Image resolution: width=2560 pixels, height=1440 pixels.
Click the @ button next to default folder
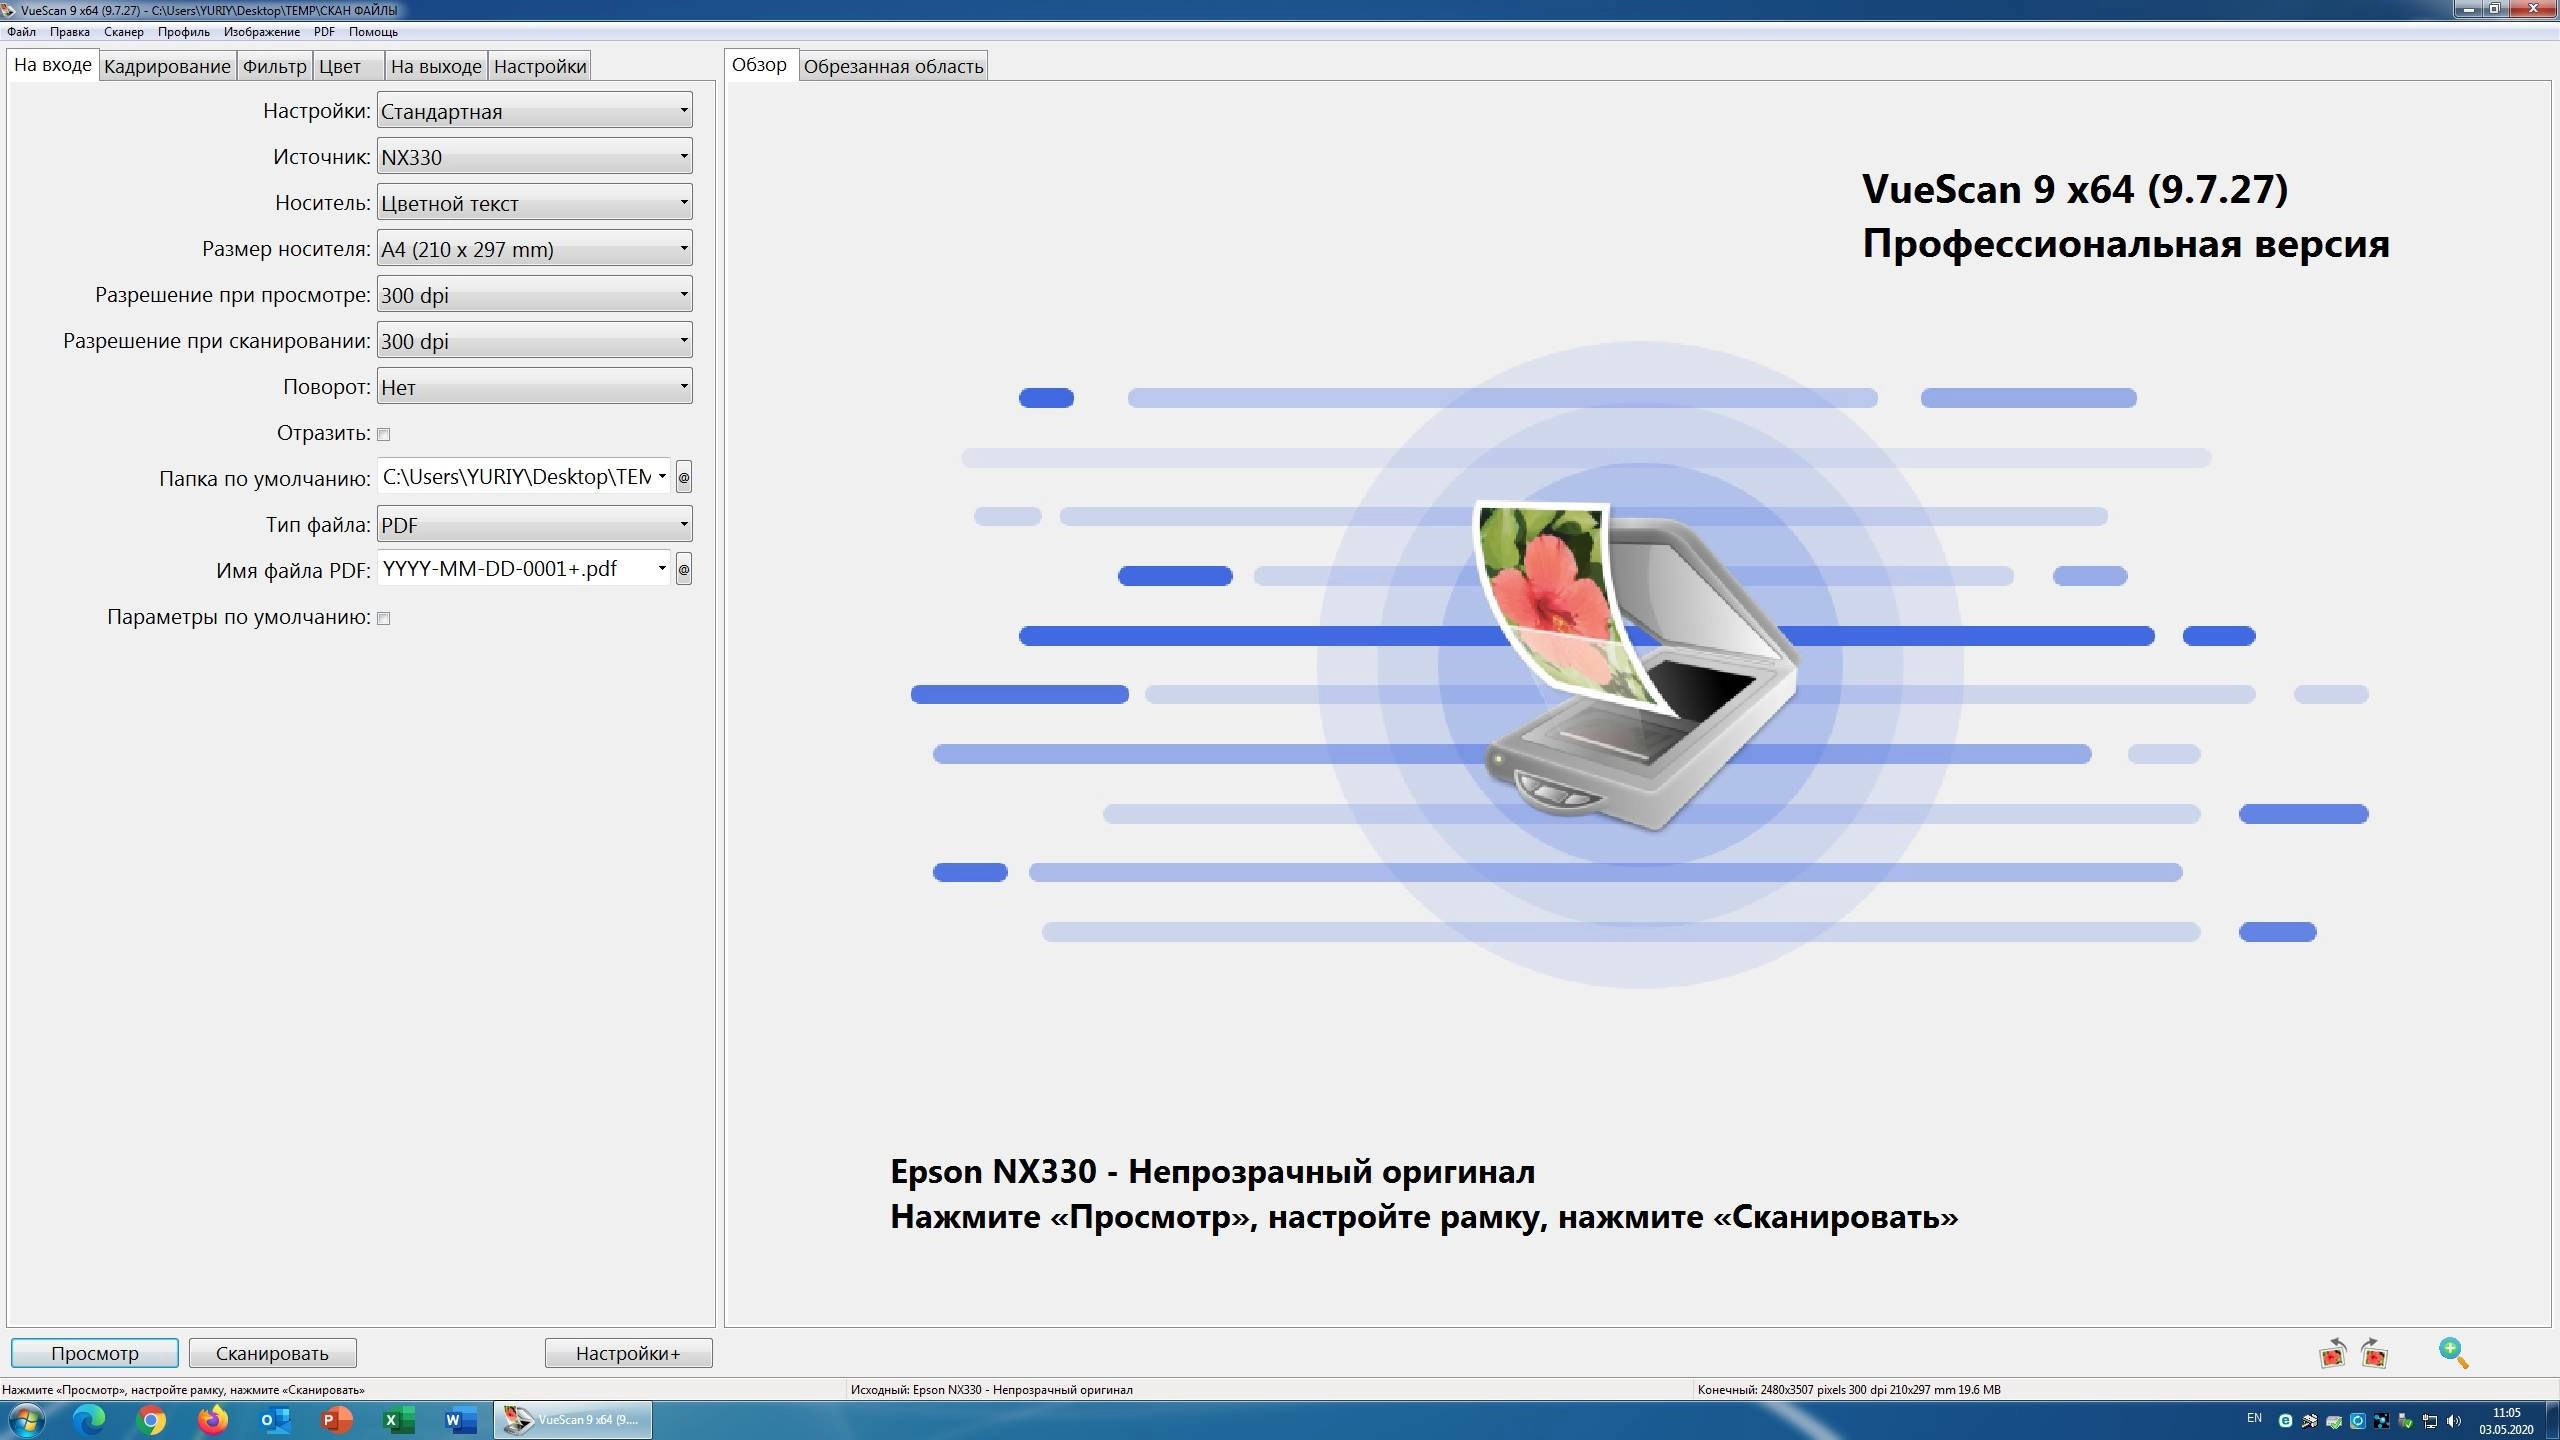[684, 477]
